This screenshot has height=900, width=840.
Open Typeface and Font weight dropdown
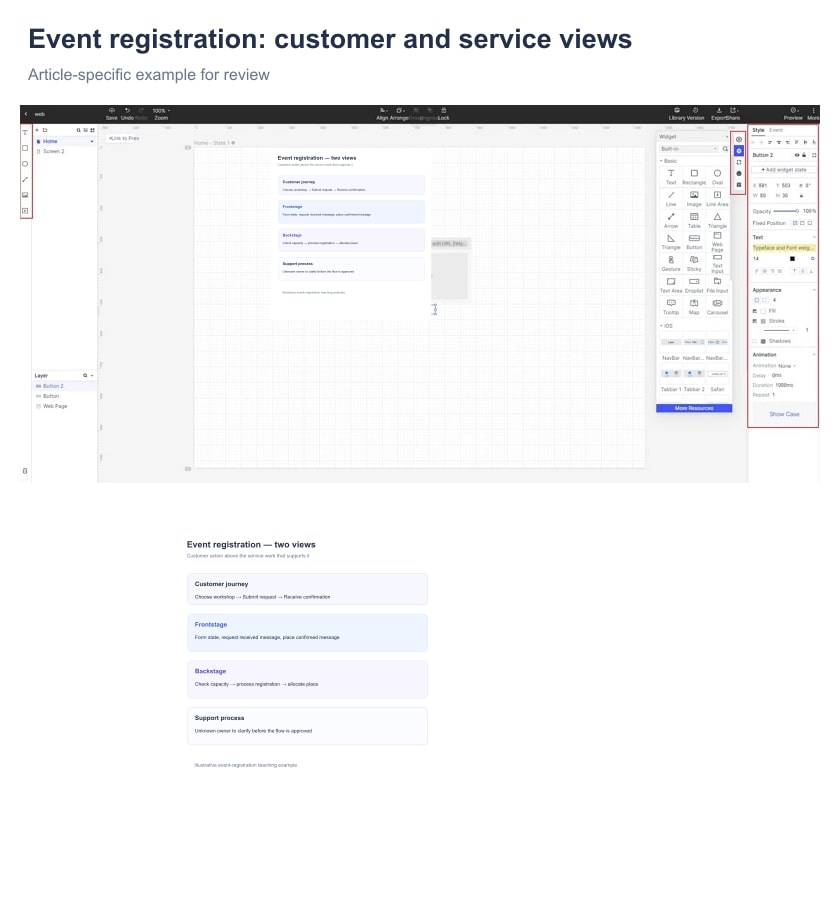[783, 248]
